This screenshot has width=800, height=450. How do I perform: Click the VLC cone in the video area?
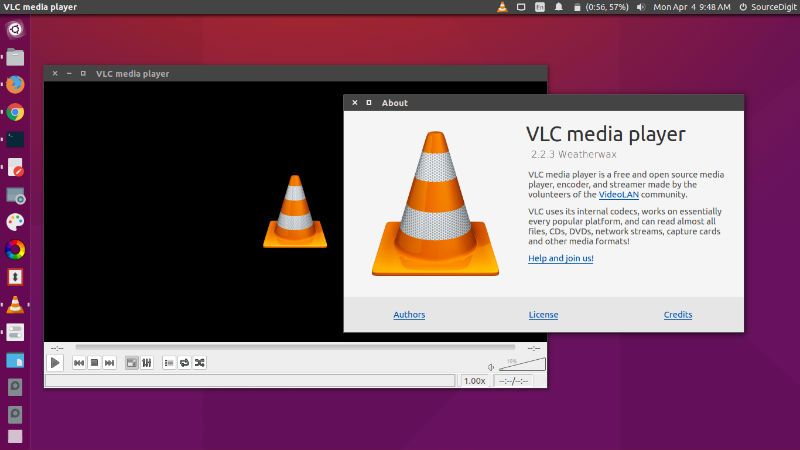pyautogui.click(x=295, y=212)
